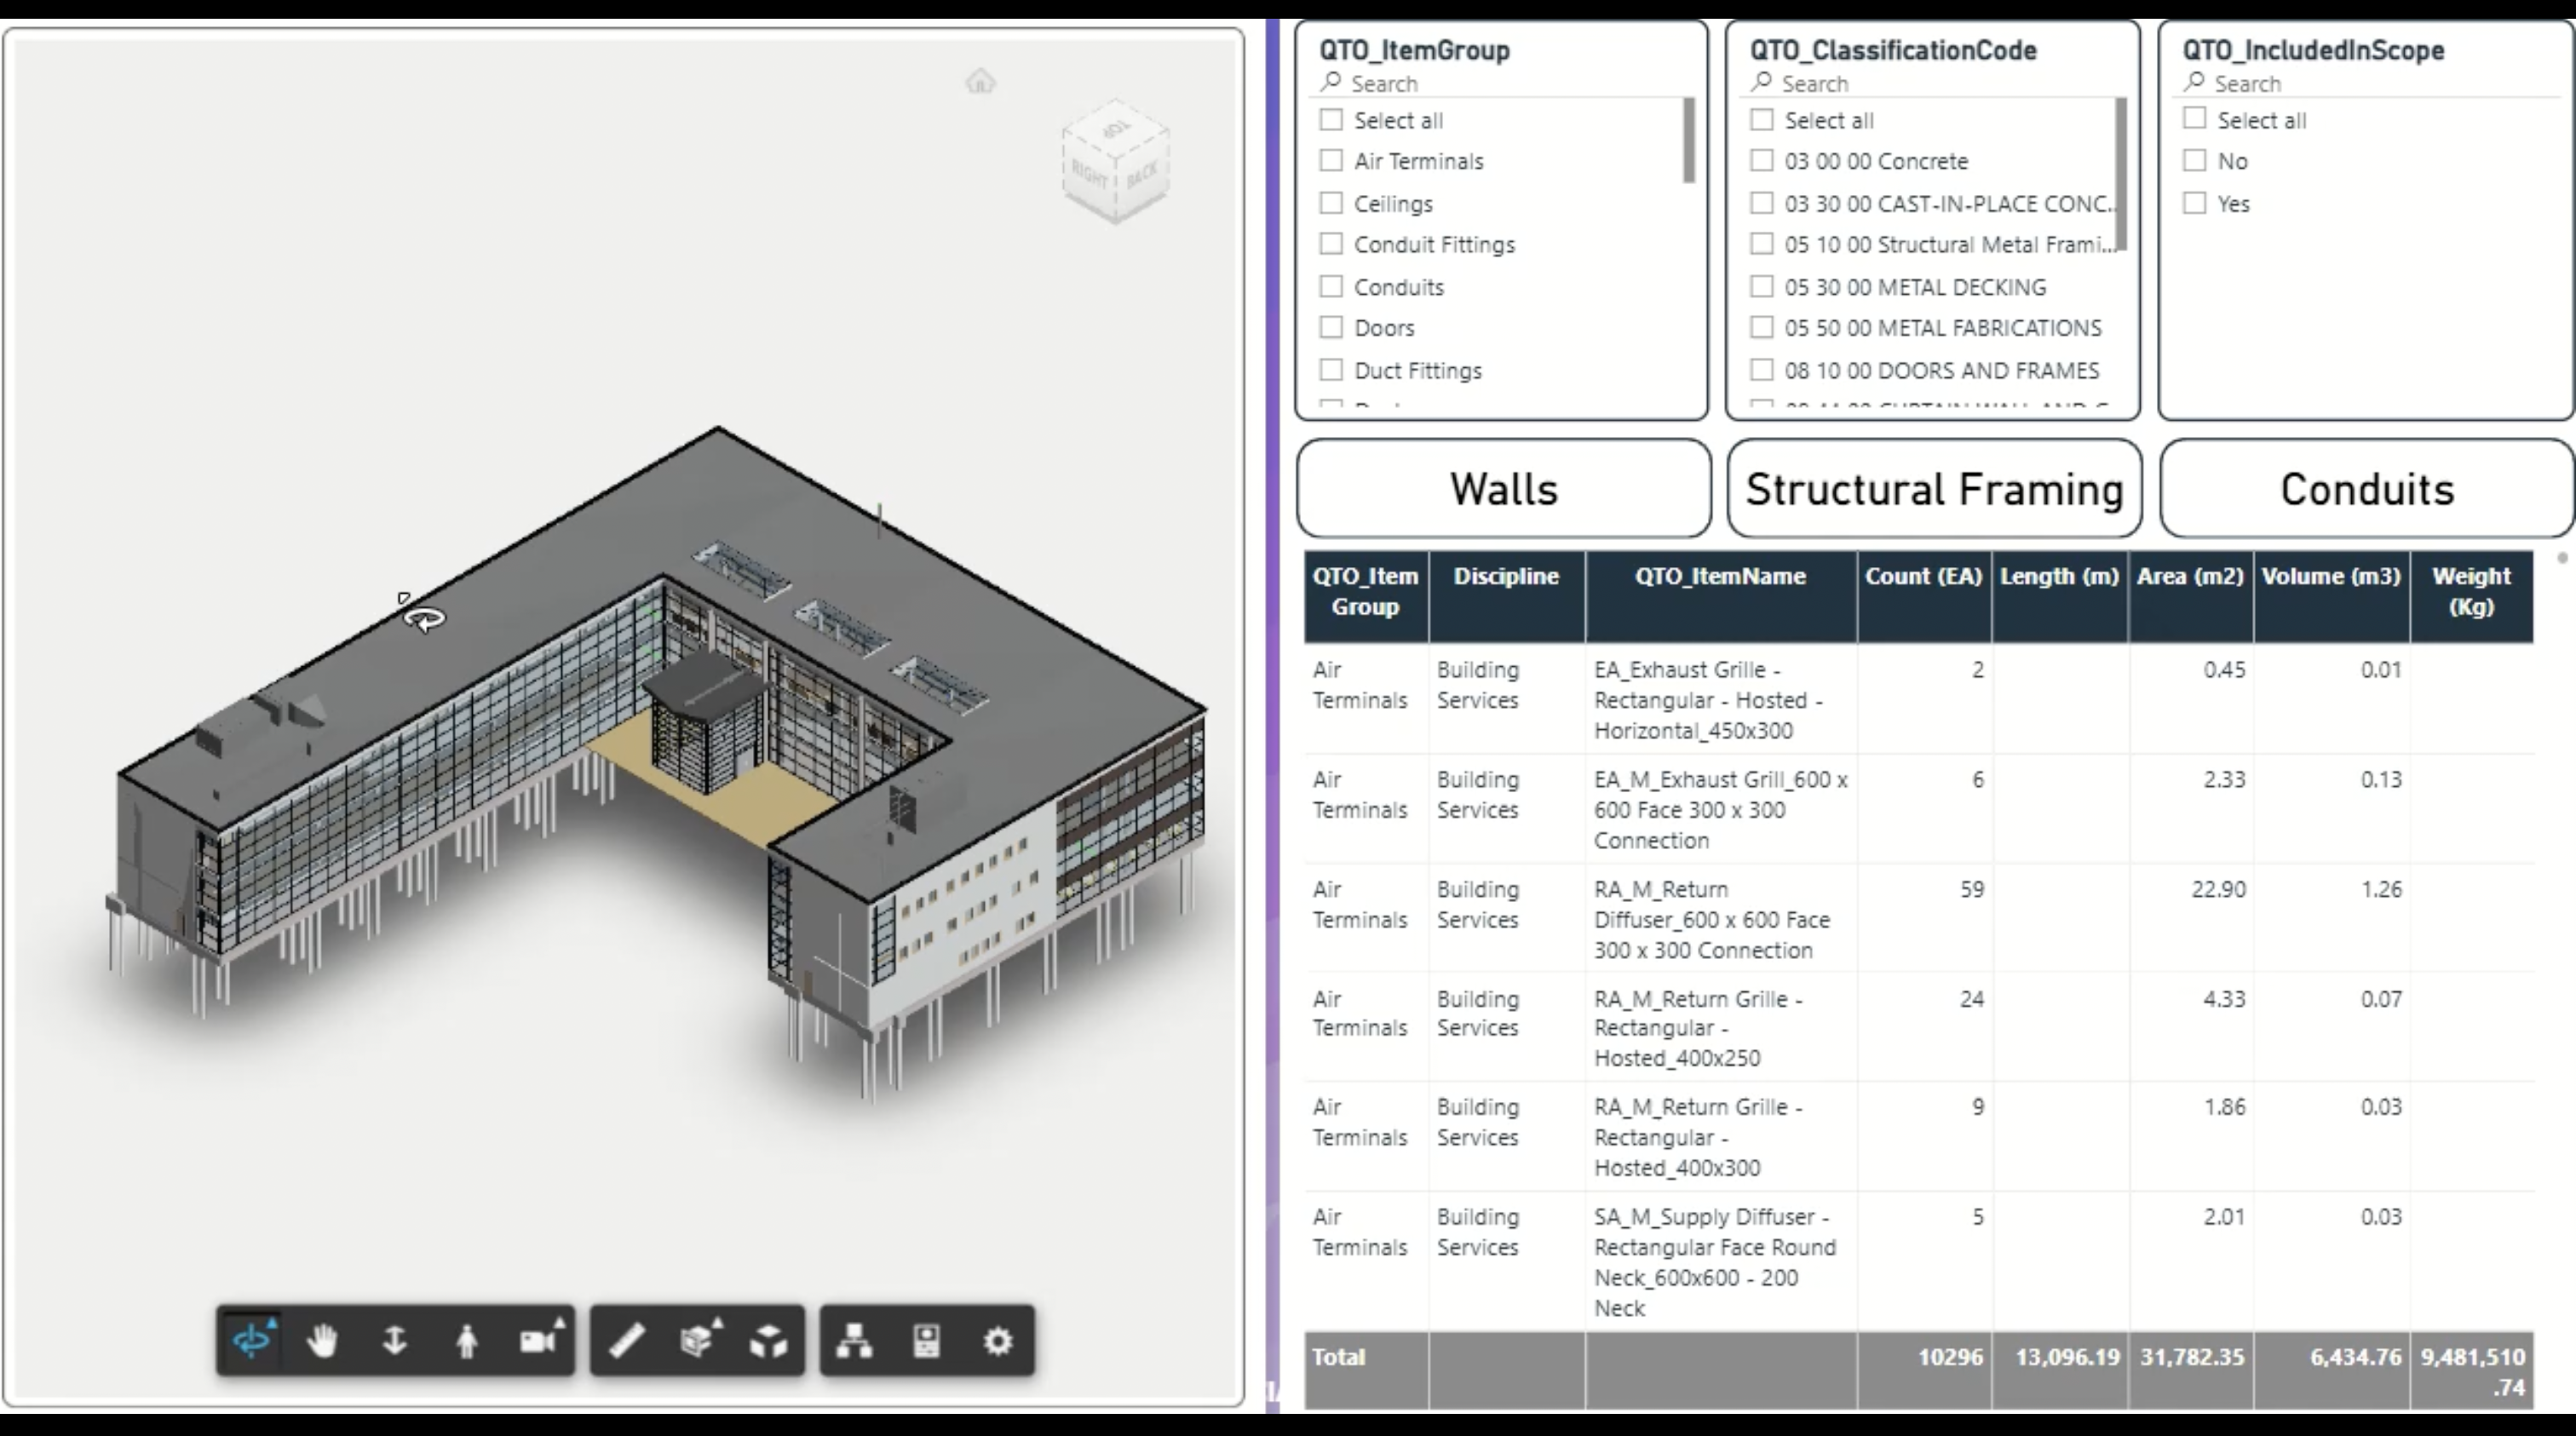Select RA_M_Return Diffuser_600 x 600 row
2576x1436 pixels.
coord(1919,919)
